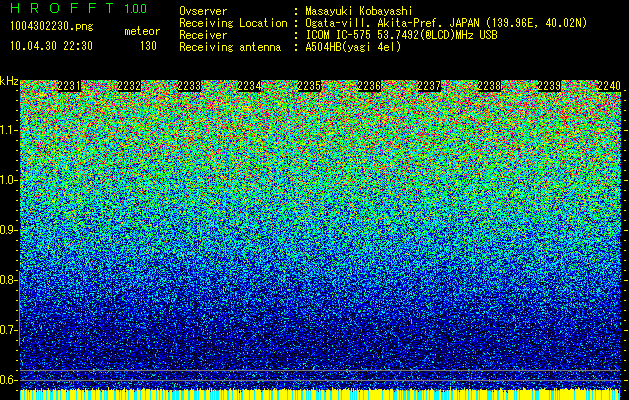Click the 2231 time marker
This screenshot has width=629, height=400.
(x=69, y=86)
